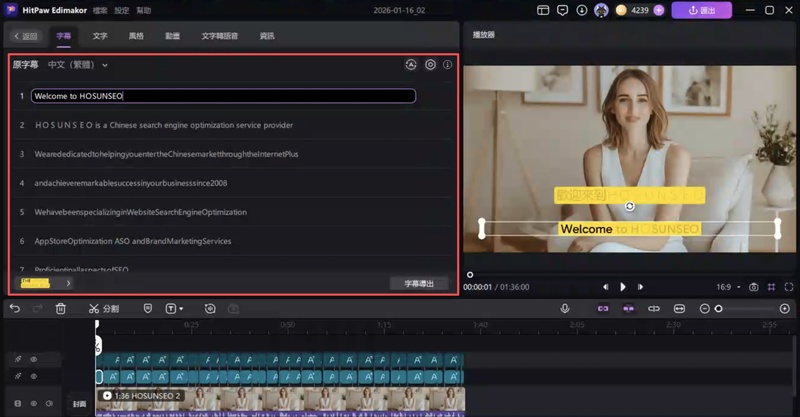The width and height of the screenshot is (800, 417).
Task: Click the snapshot camera icon under player
Action: tap(753, 287)
